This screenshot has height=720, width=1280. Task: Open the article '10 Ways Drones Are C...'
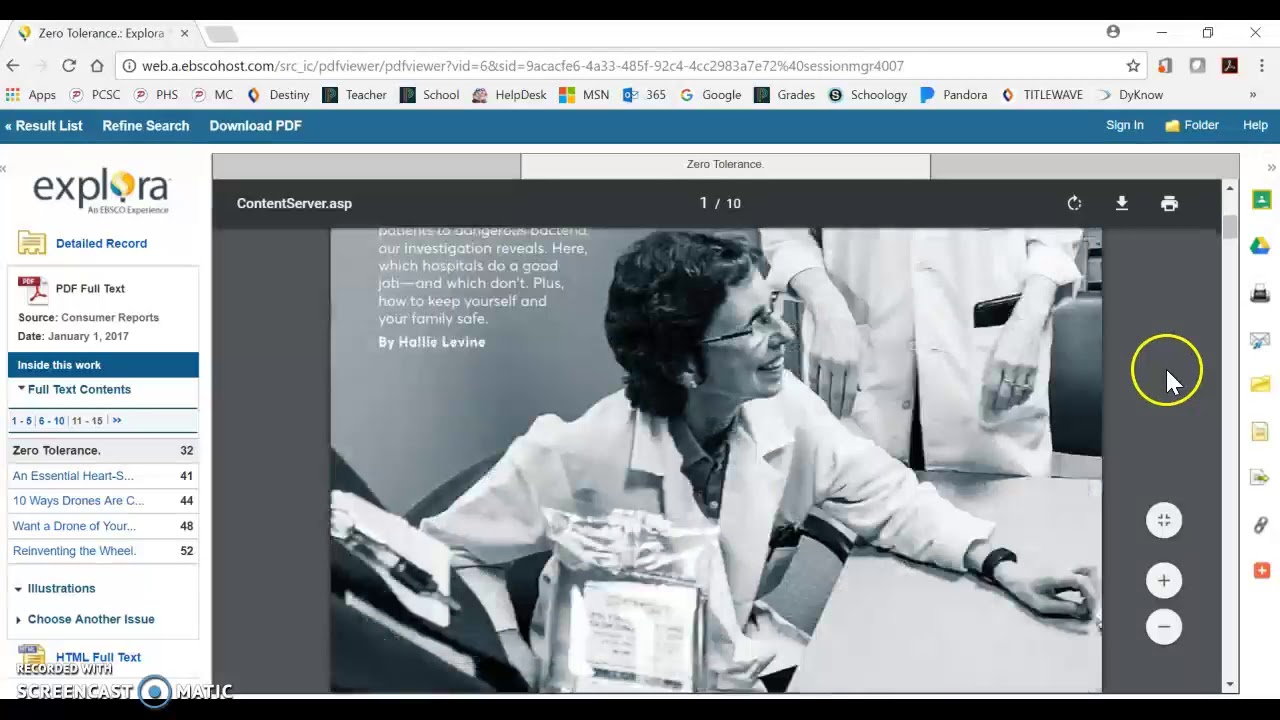click(78, 501)
